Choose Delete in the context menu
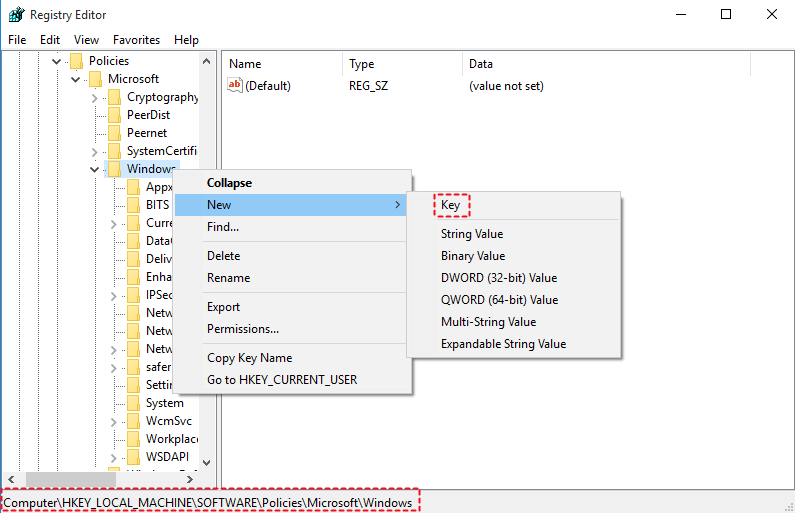Viewport: 795px width, 513px height. click(291, 255)
